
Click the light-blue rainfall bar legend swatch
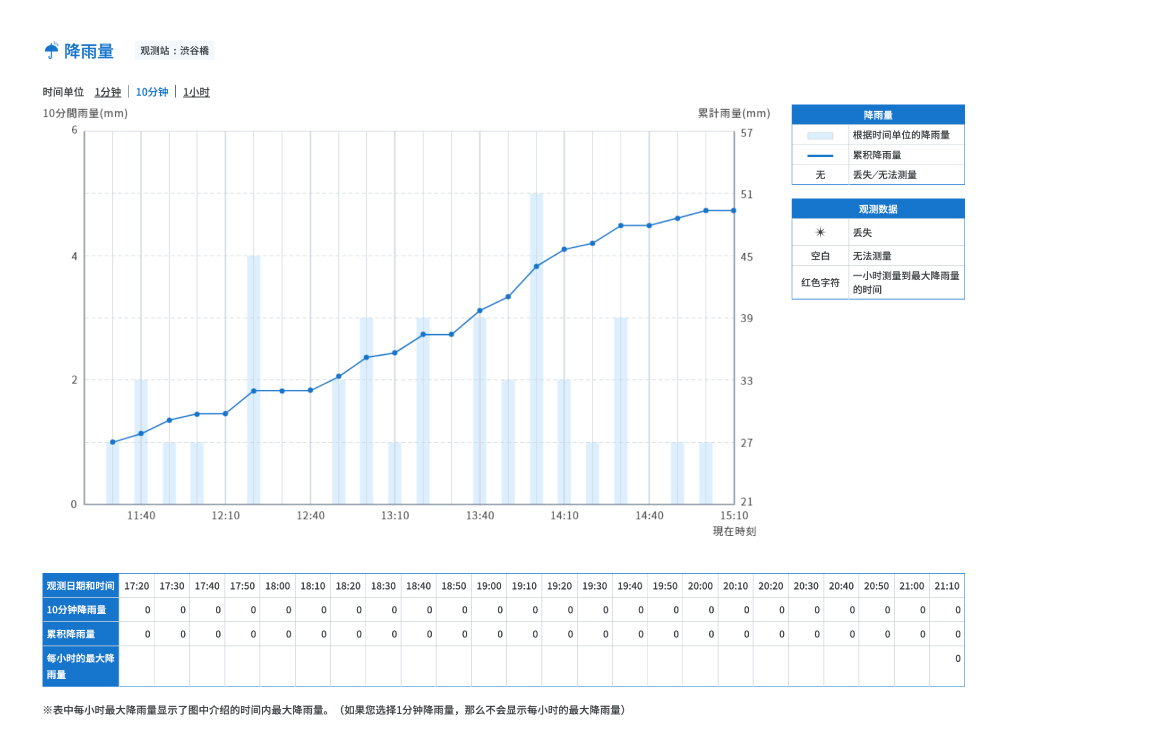click(x=820, y=136)
